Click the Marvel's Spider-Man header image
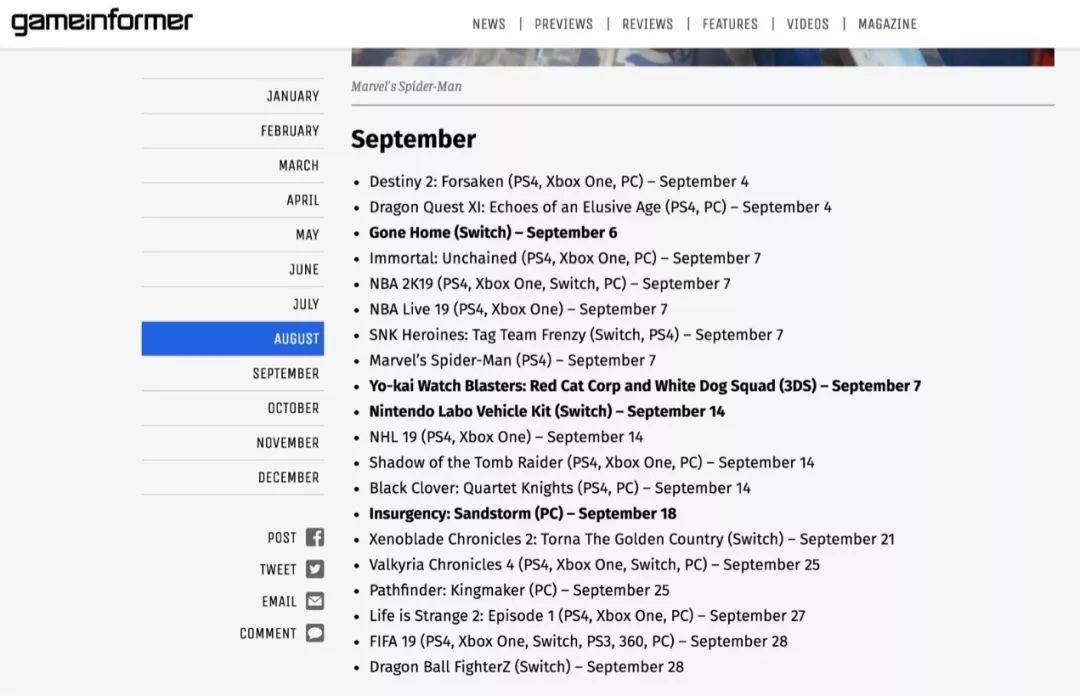Screen dimensions: 1080x696 point(703,57)
